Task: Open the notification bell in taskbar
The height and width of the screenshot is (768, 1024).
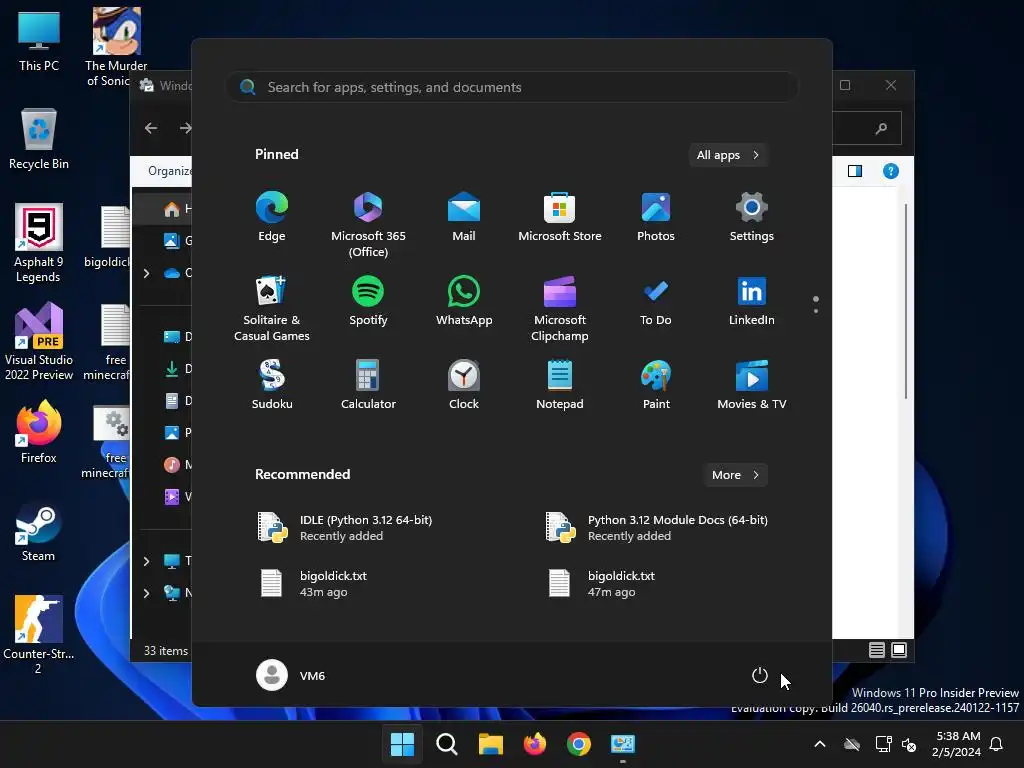Action: (997, 744)
